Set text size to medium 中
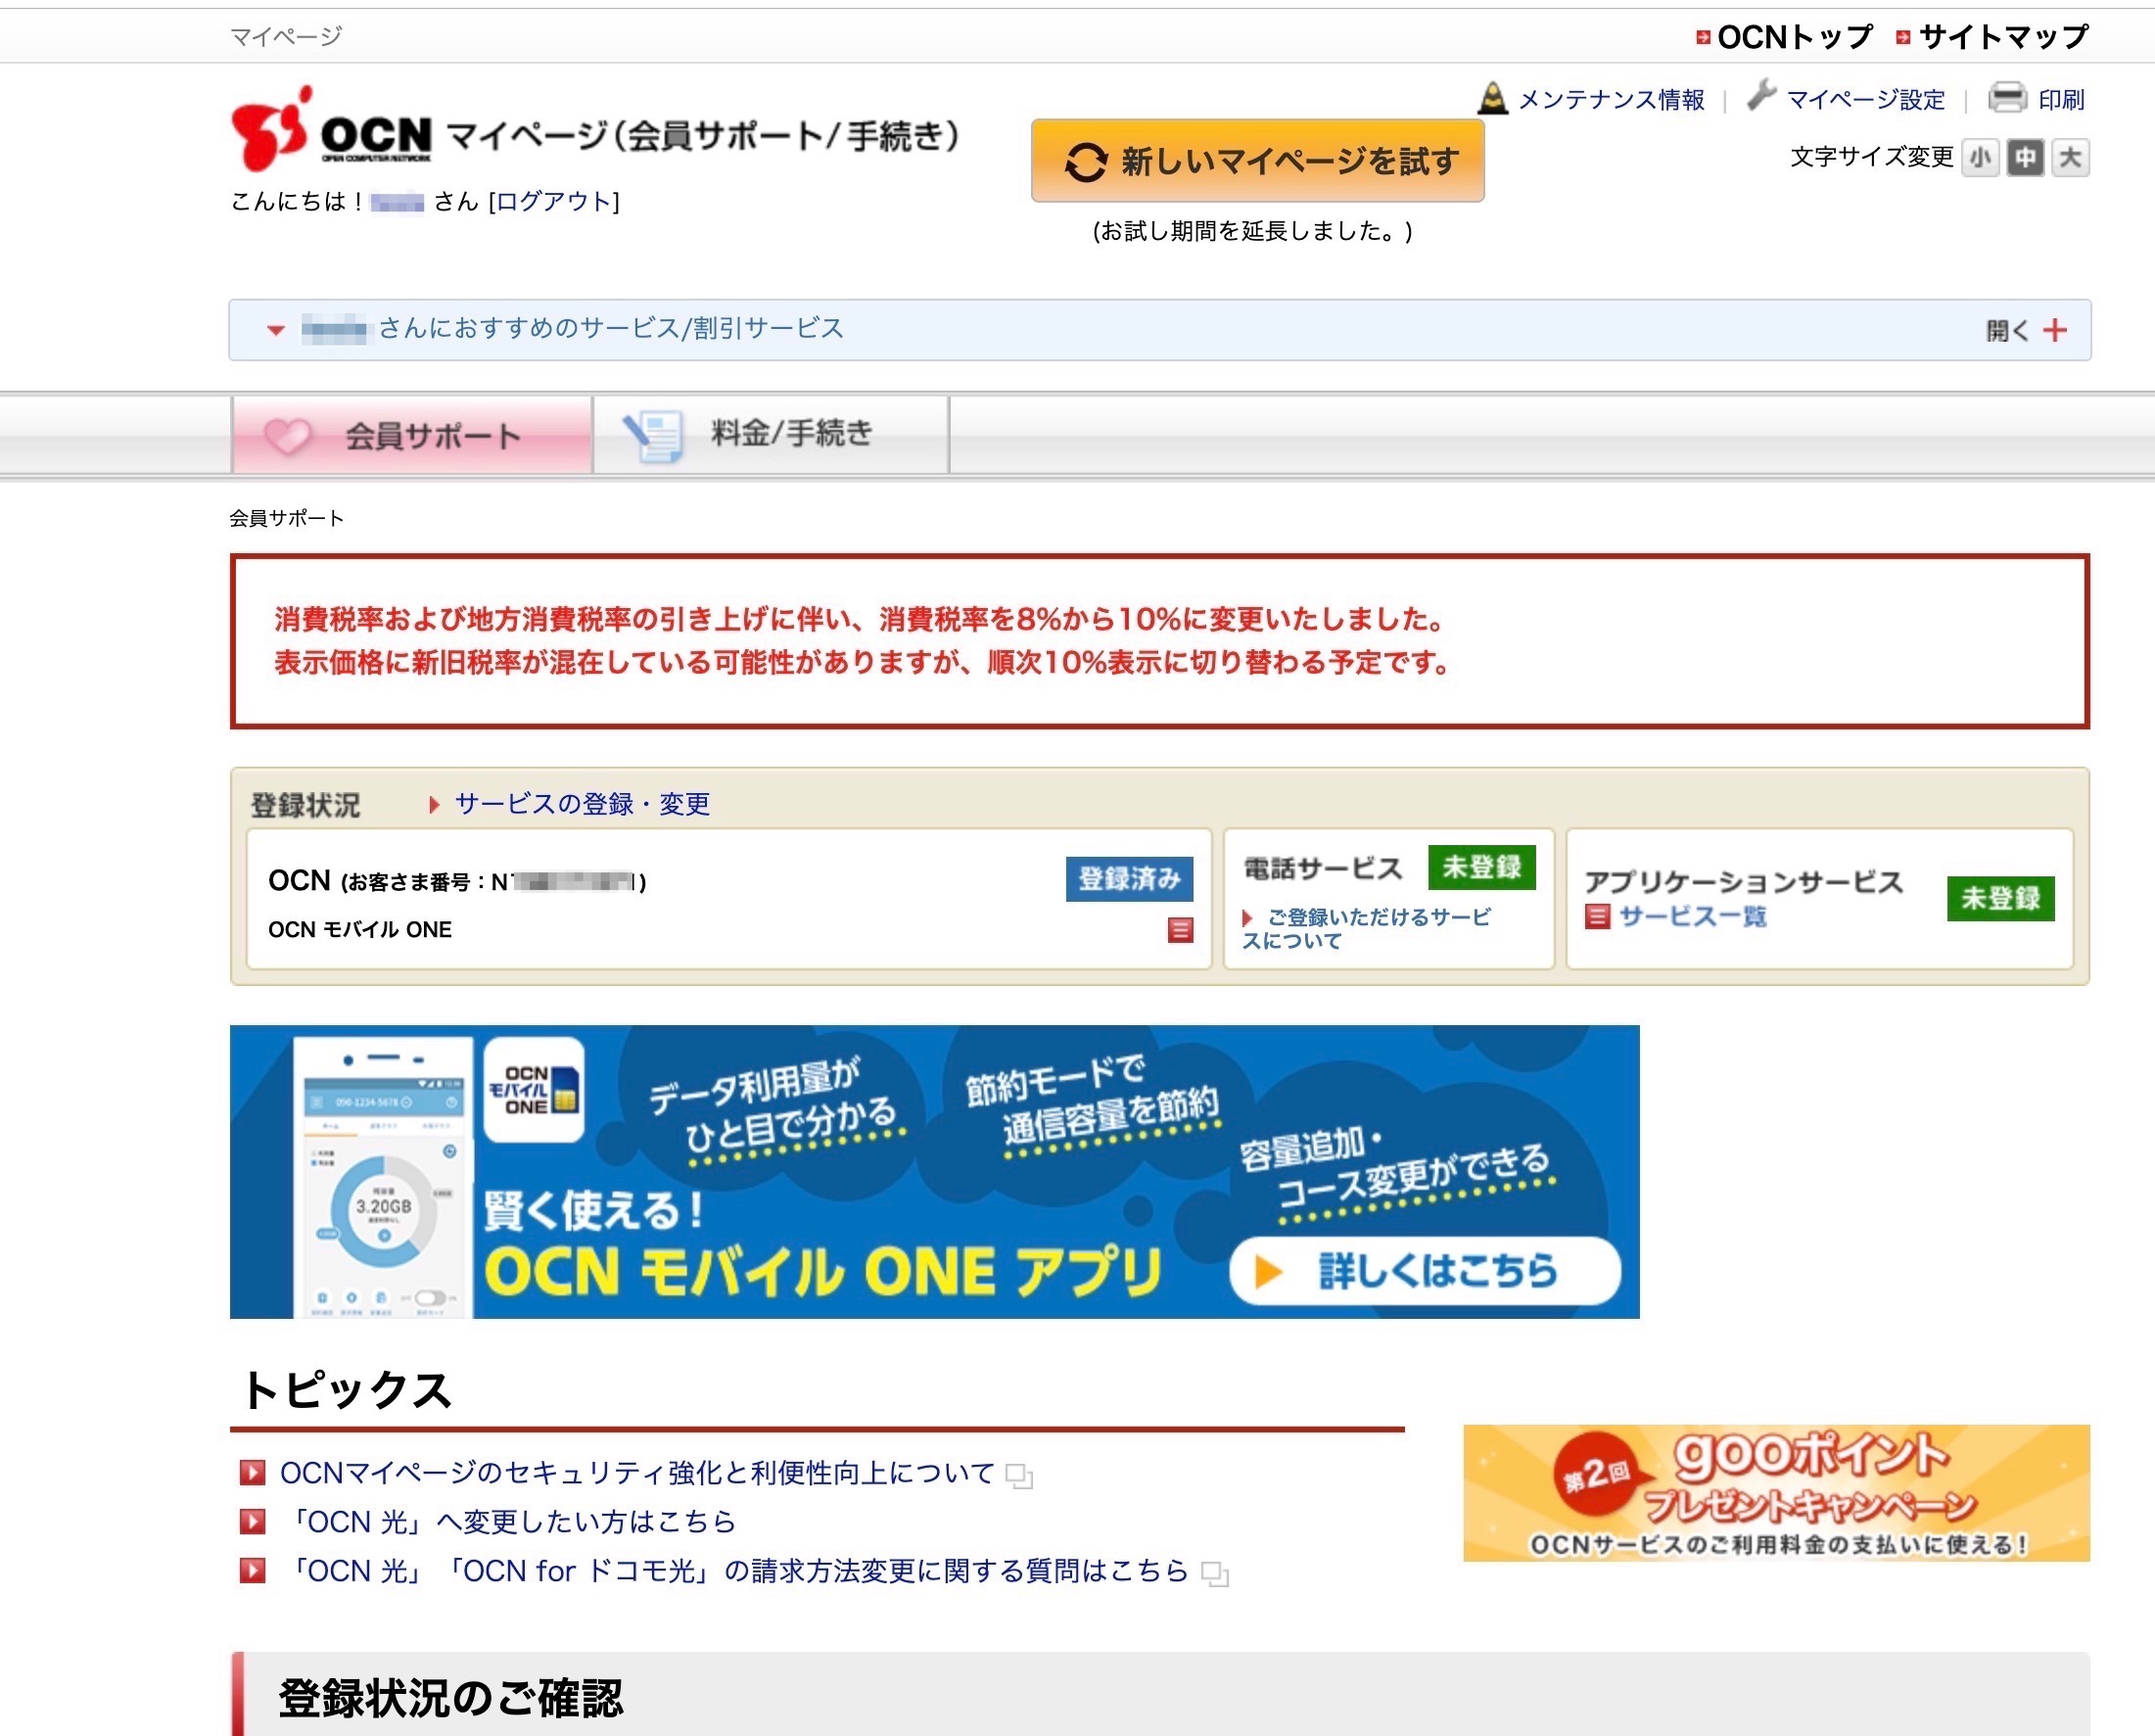 [2025, 158]
